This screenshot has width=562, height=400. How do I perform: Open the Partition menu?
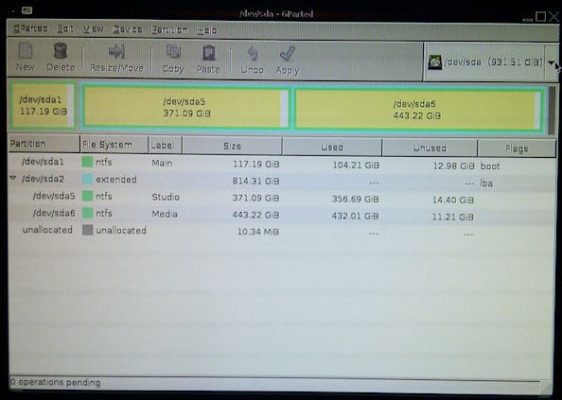(169, 30)
